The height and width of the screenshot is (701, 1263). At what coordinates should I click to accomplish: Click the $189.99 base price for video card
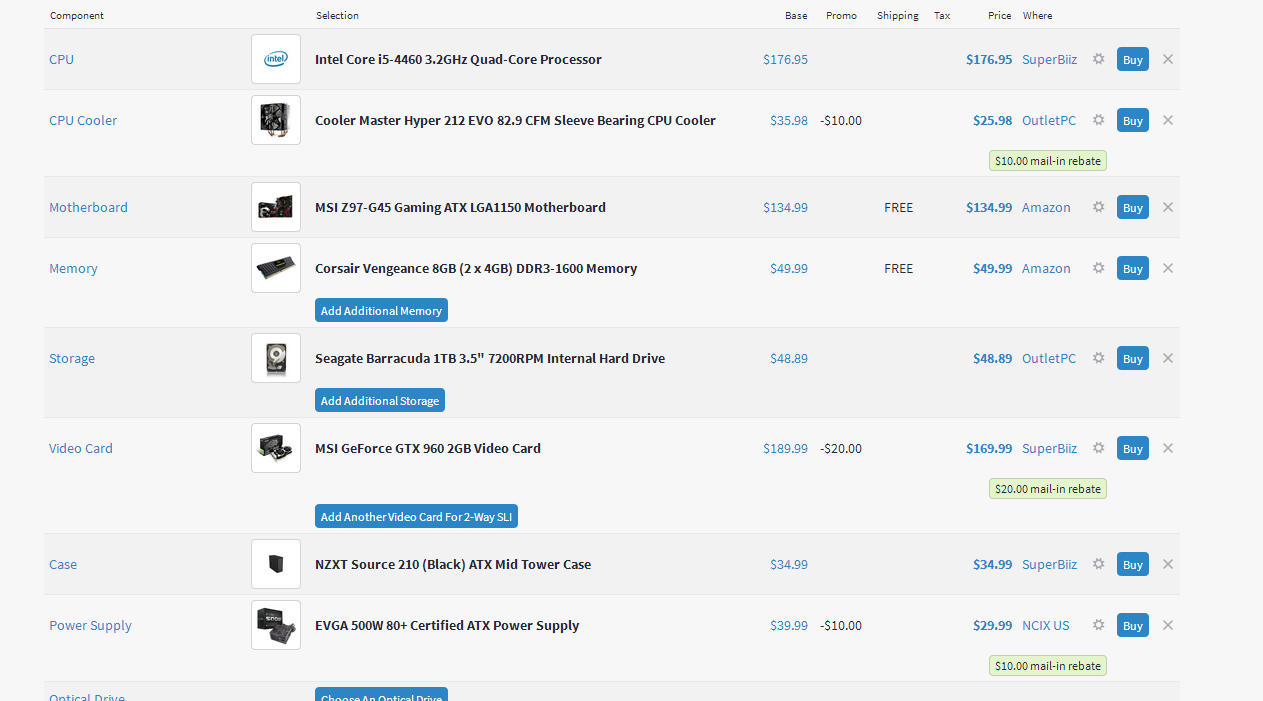[785, 448]
